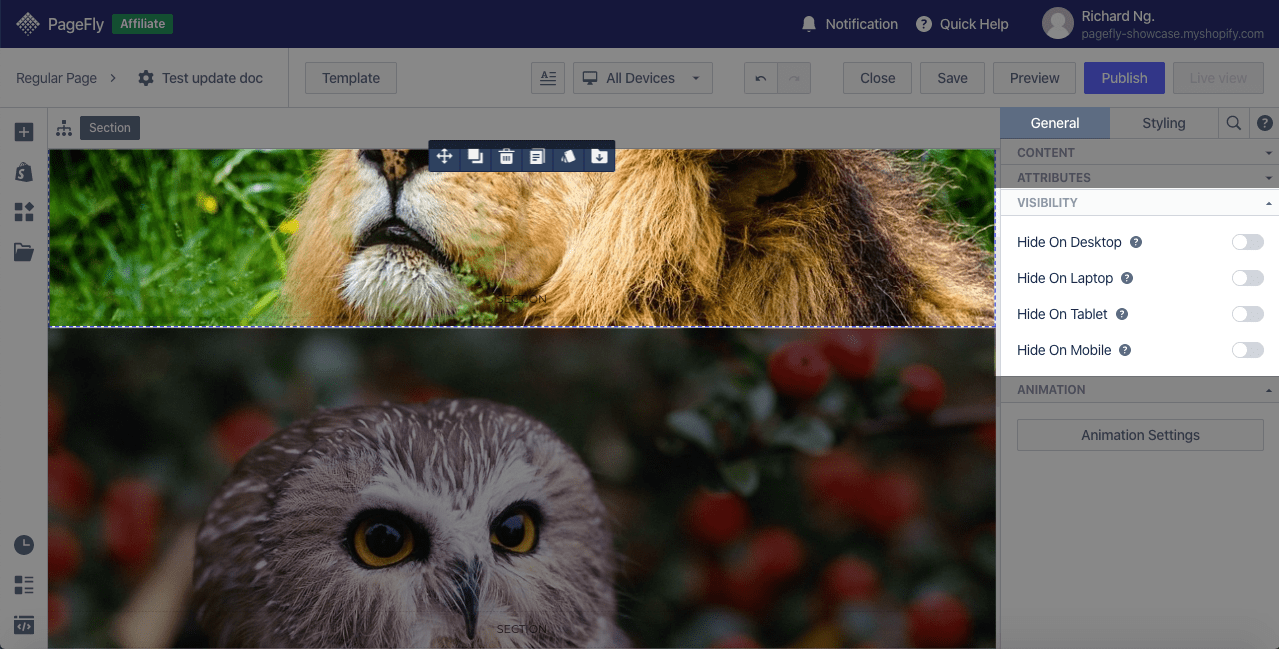Collapse the ANIMATION panel
This screenshot has height=649, width=1279.
pyautogui.click(x=1140, y=390)
